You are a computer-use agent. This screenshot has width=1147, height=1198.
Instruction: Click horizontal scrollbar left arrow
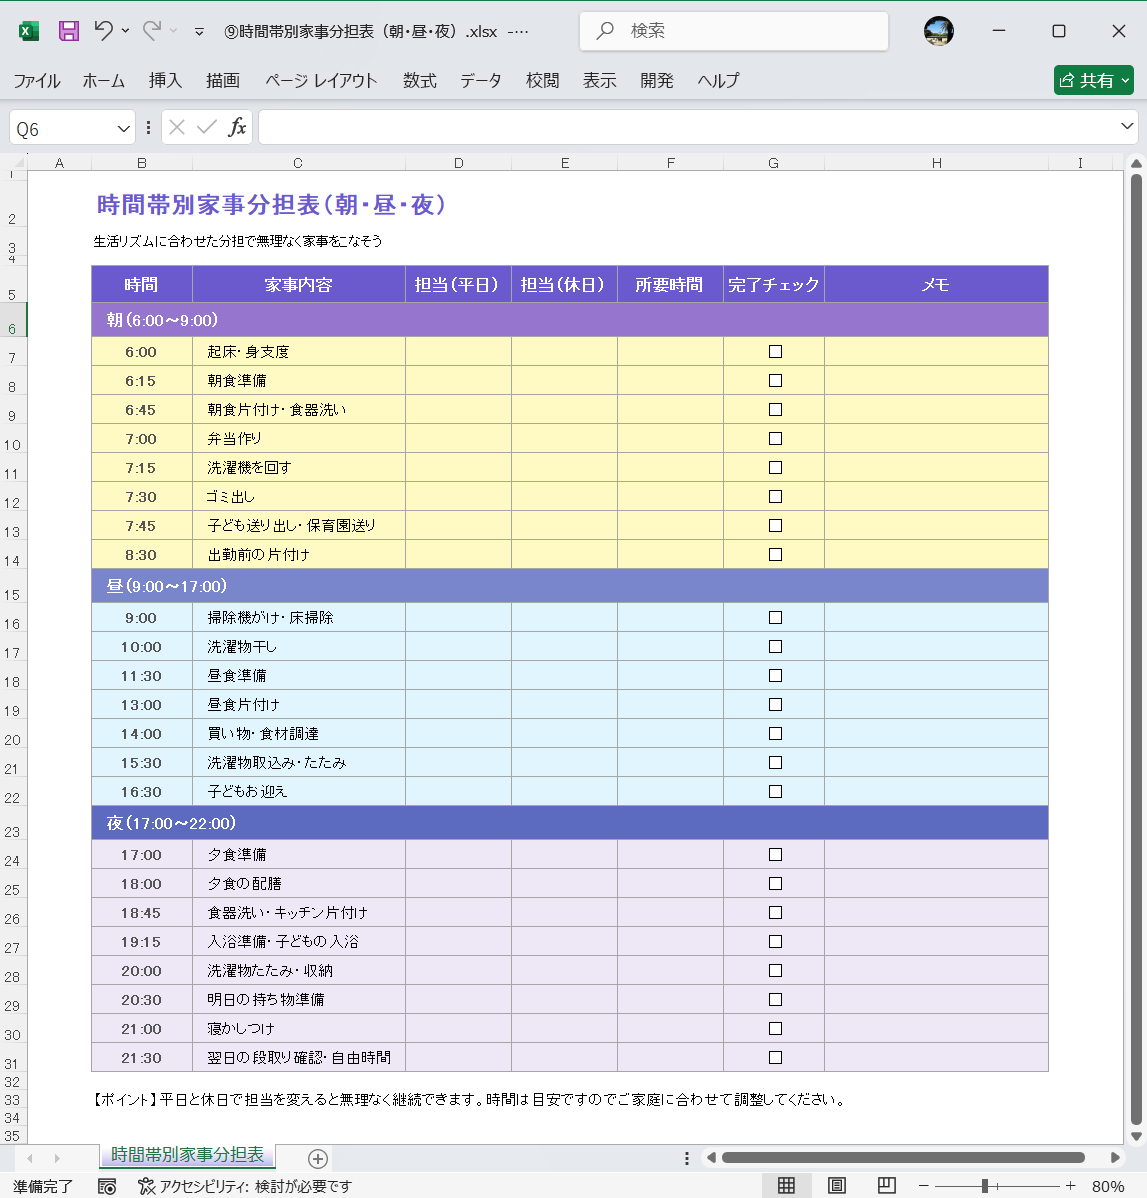(711, 1158)
